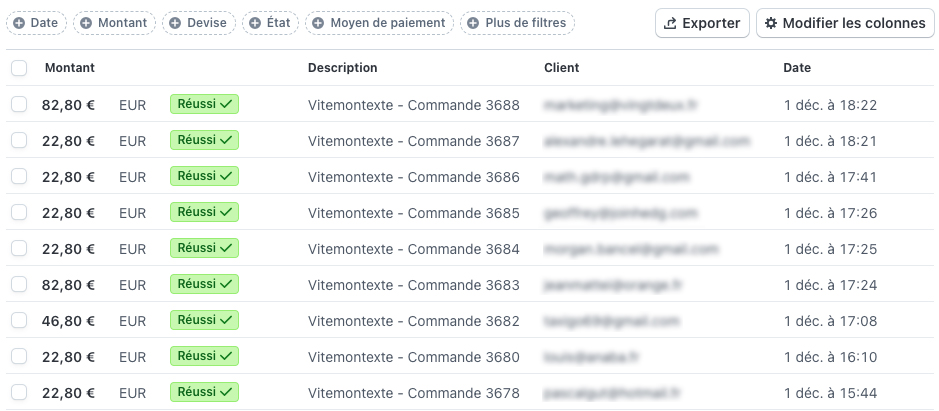
Task: Click the Exporter button
Action: [702, 23]
